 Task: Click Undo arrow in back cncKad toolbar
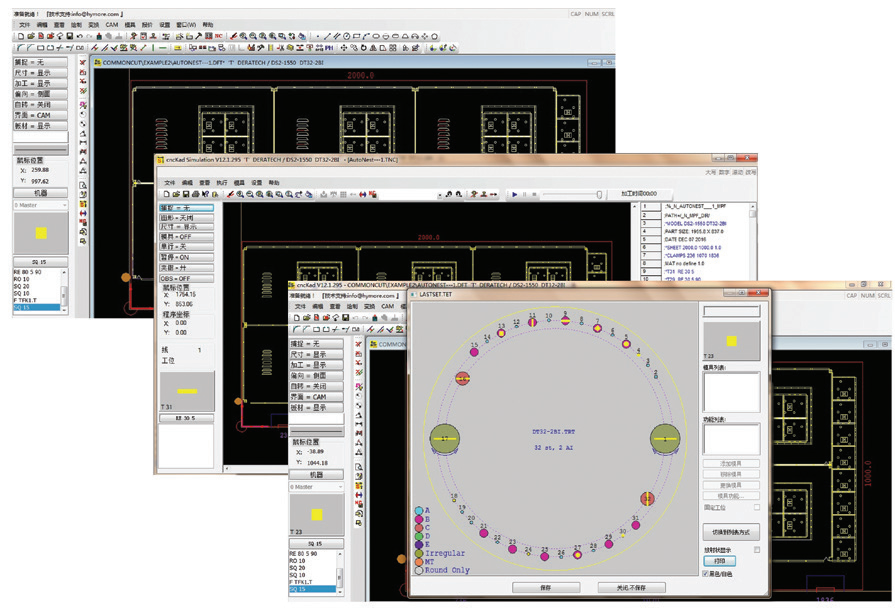coord(79,36)
